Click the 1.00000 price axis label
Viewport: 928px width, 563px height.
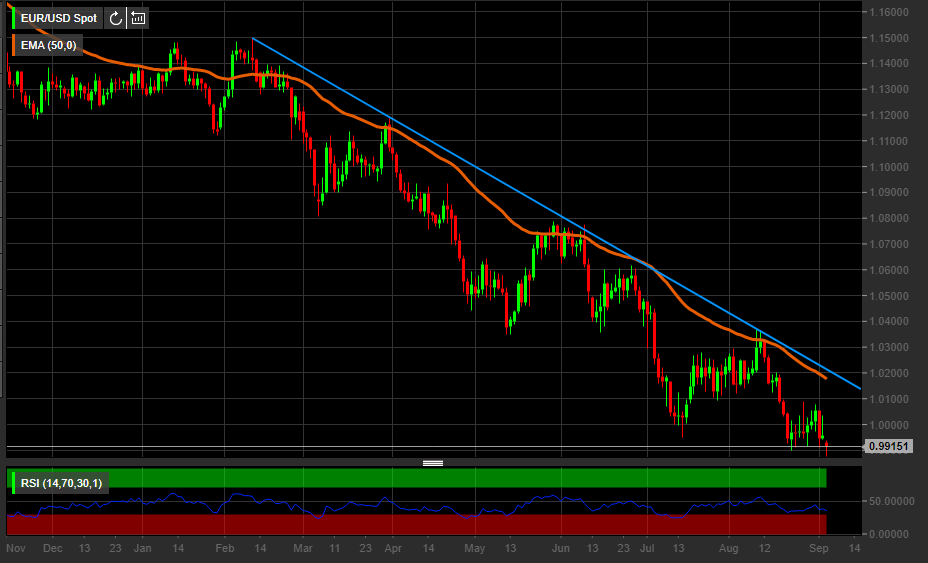pyautogui.click(x=889, y=425)
